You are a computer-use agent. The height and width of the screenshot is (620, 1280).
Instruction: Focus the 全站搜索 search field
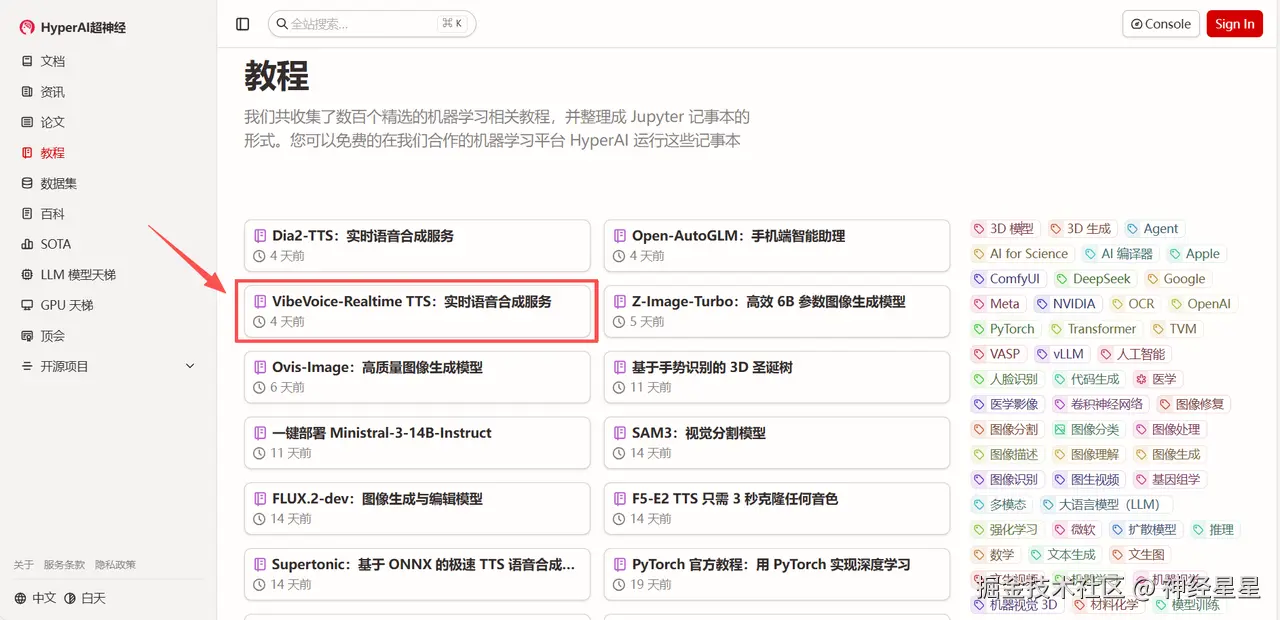(x=372, y=24)
